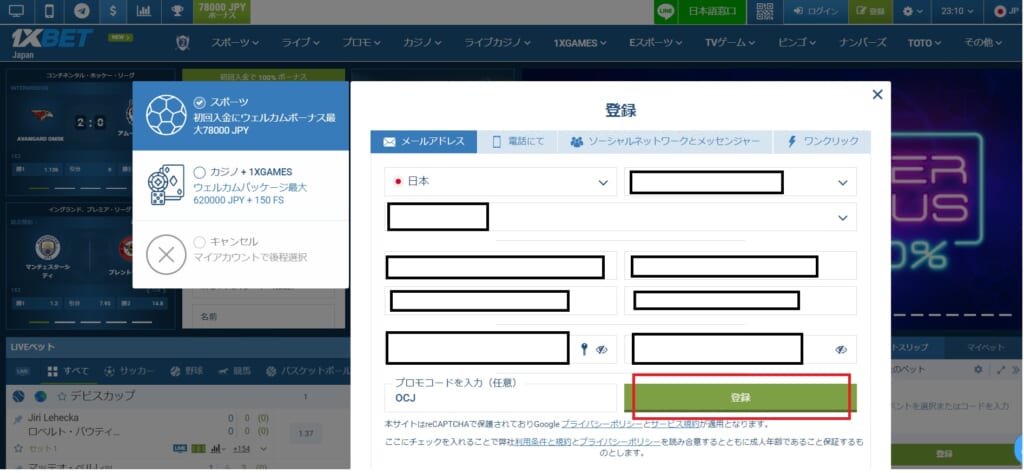Expand the ライブカジノ navigation menu
This screenshot has width=1024, height=473.
(497, 42)
